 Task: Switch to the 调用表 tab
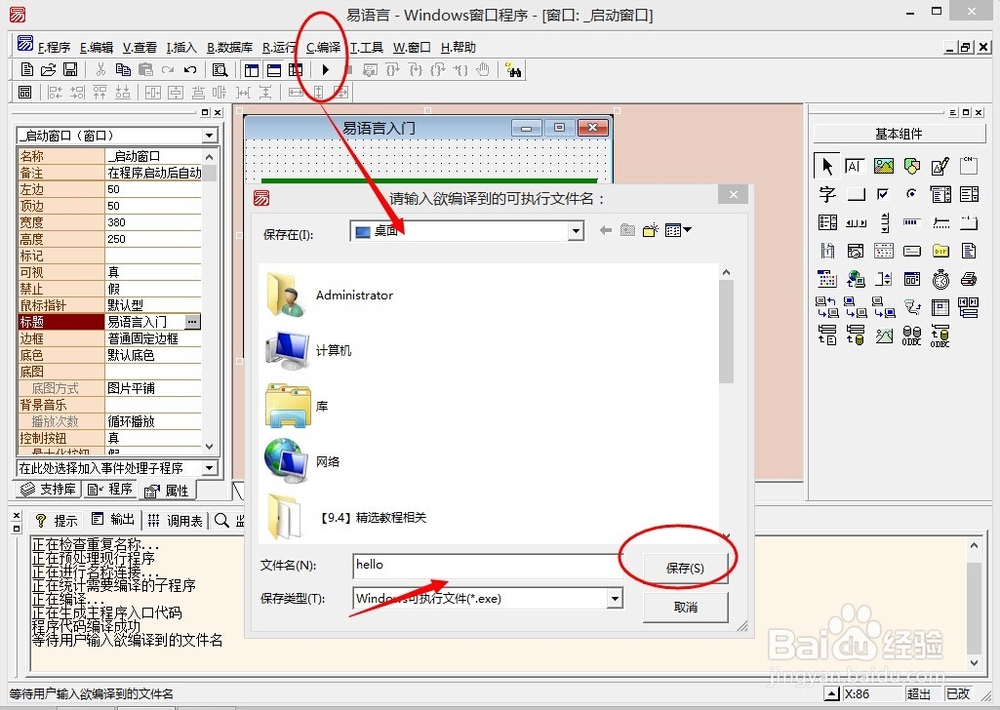[175, 521]
